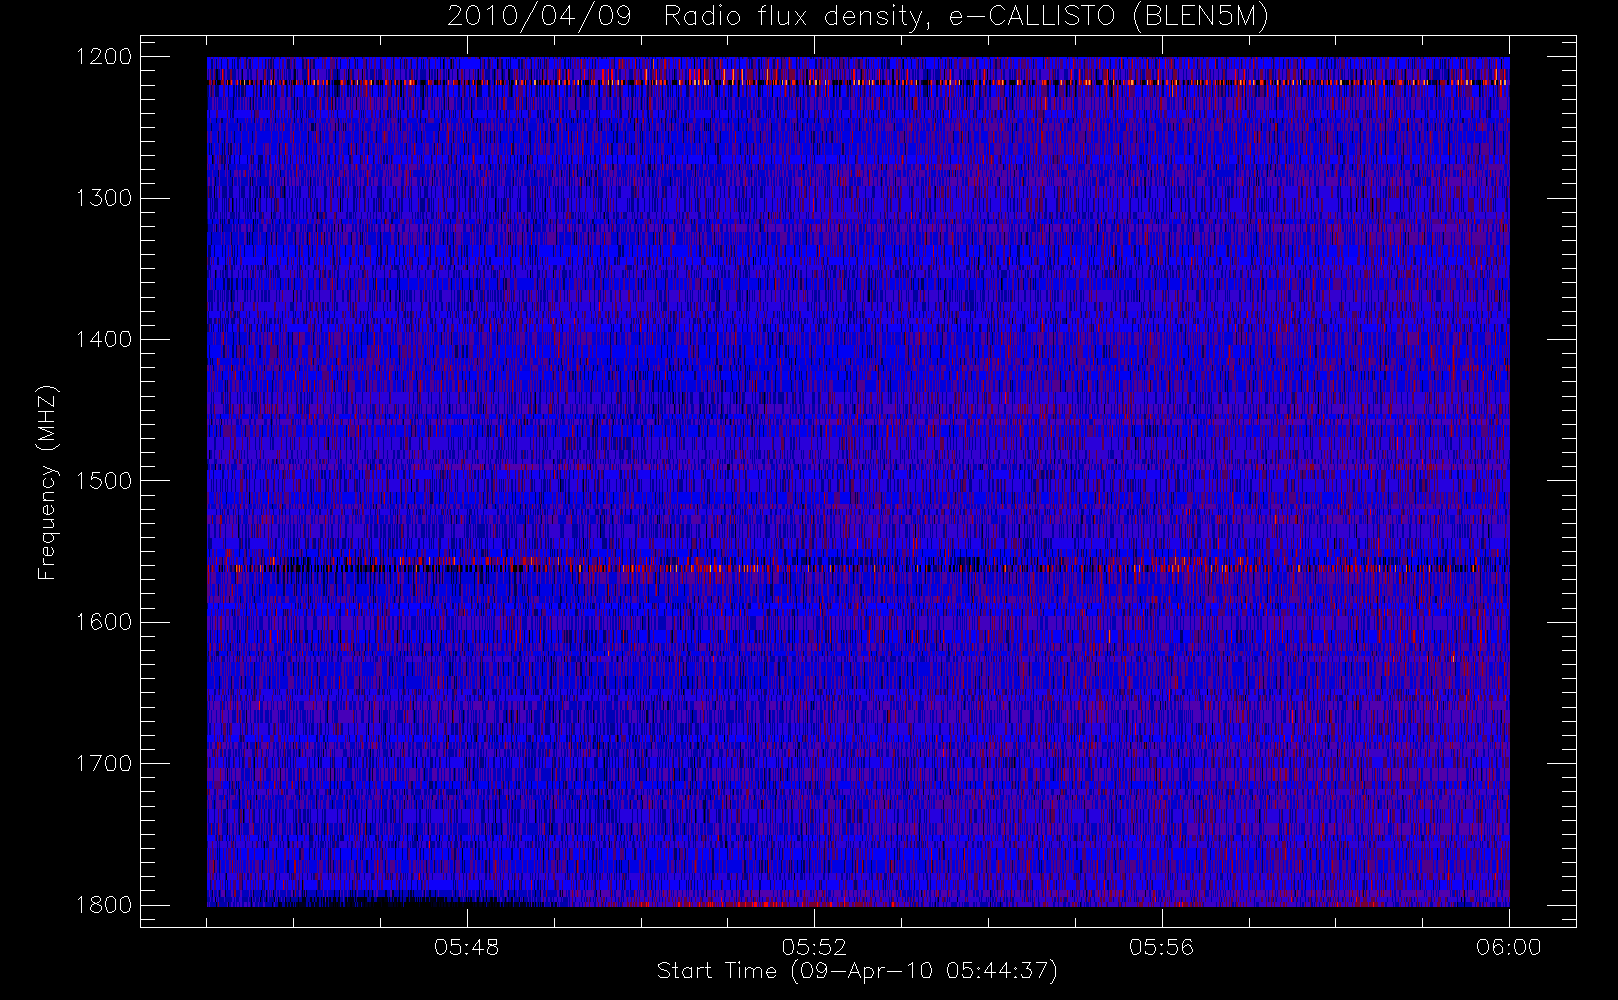The image size is (1618, 1000).
Task: Click the 1700 frequency tick label
Action: [104, 763]
